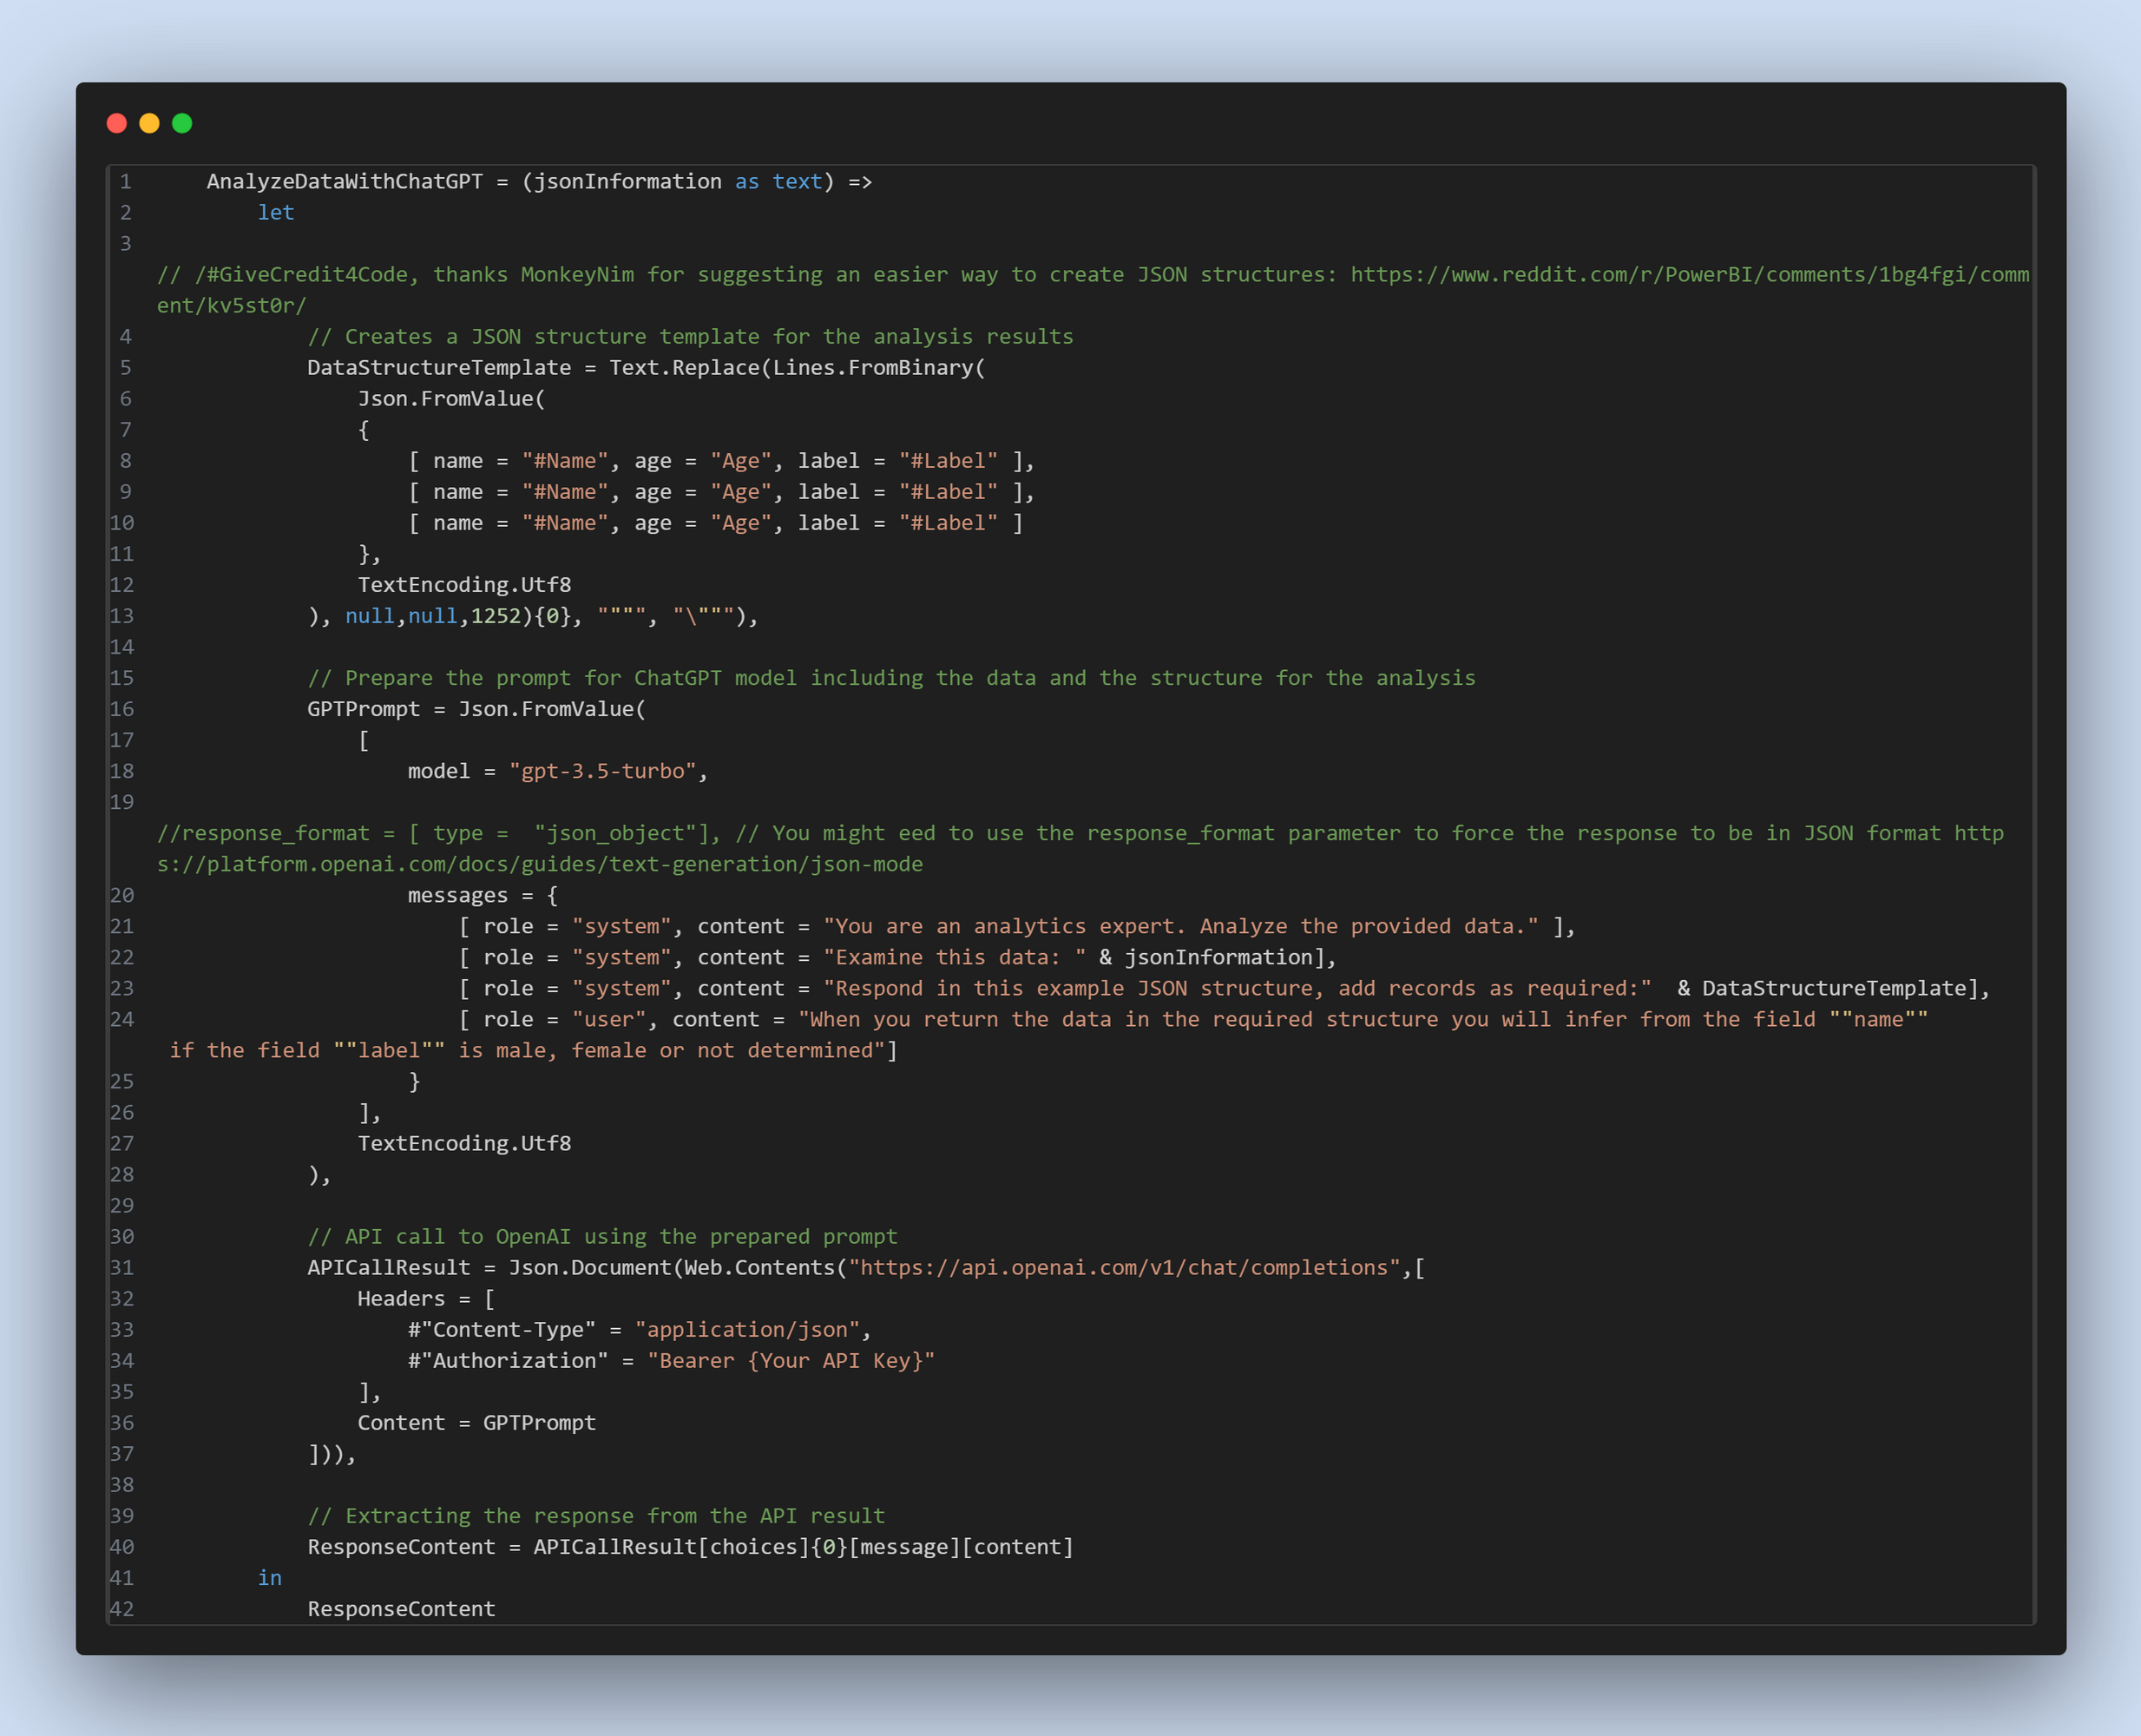Screen dimensions: 2141x1736
Task: Click the function name AnalyzeDataWithChatGPT
Action: pos(345,181)
